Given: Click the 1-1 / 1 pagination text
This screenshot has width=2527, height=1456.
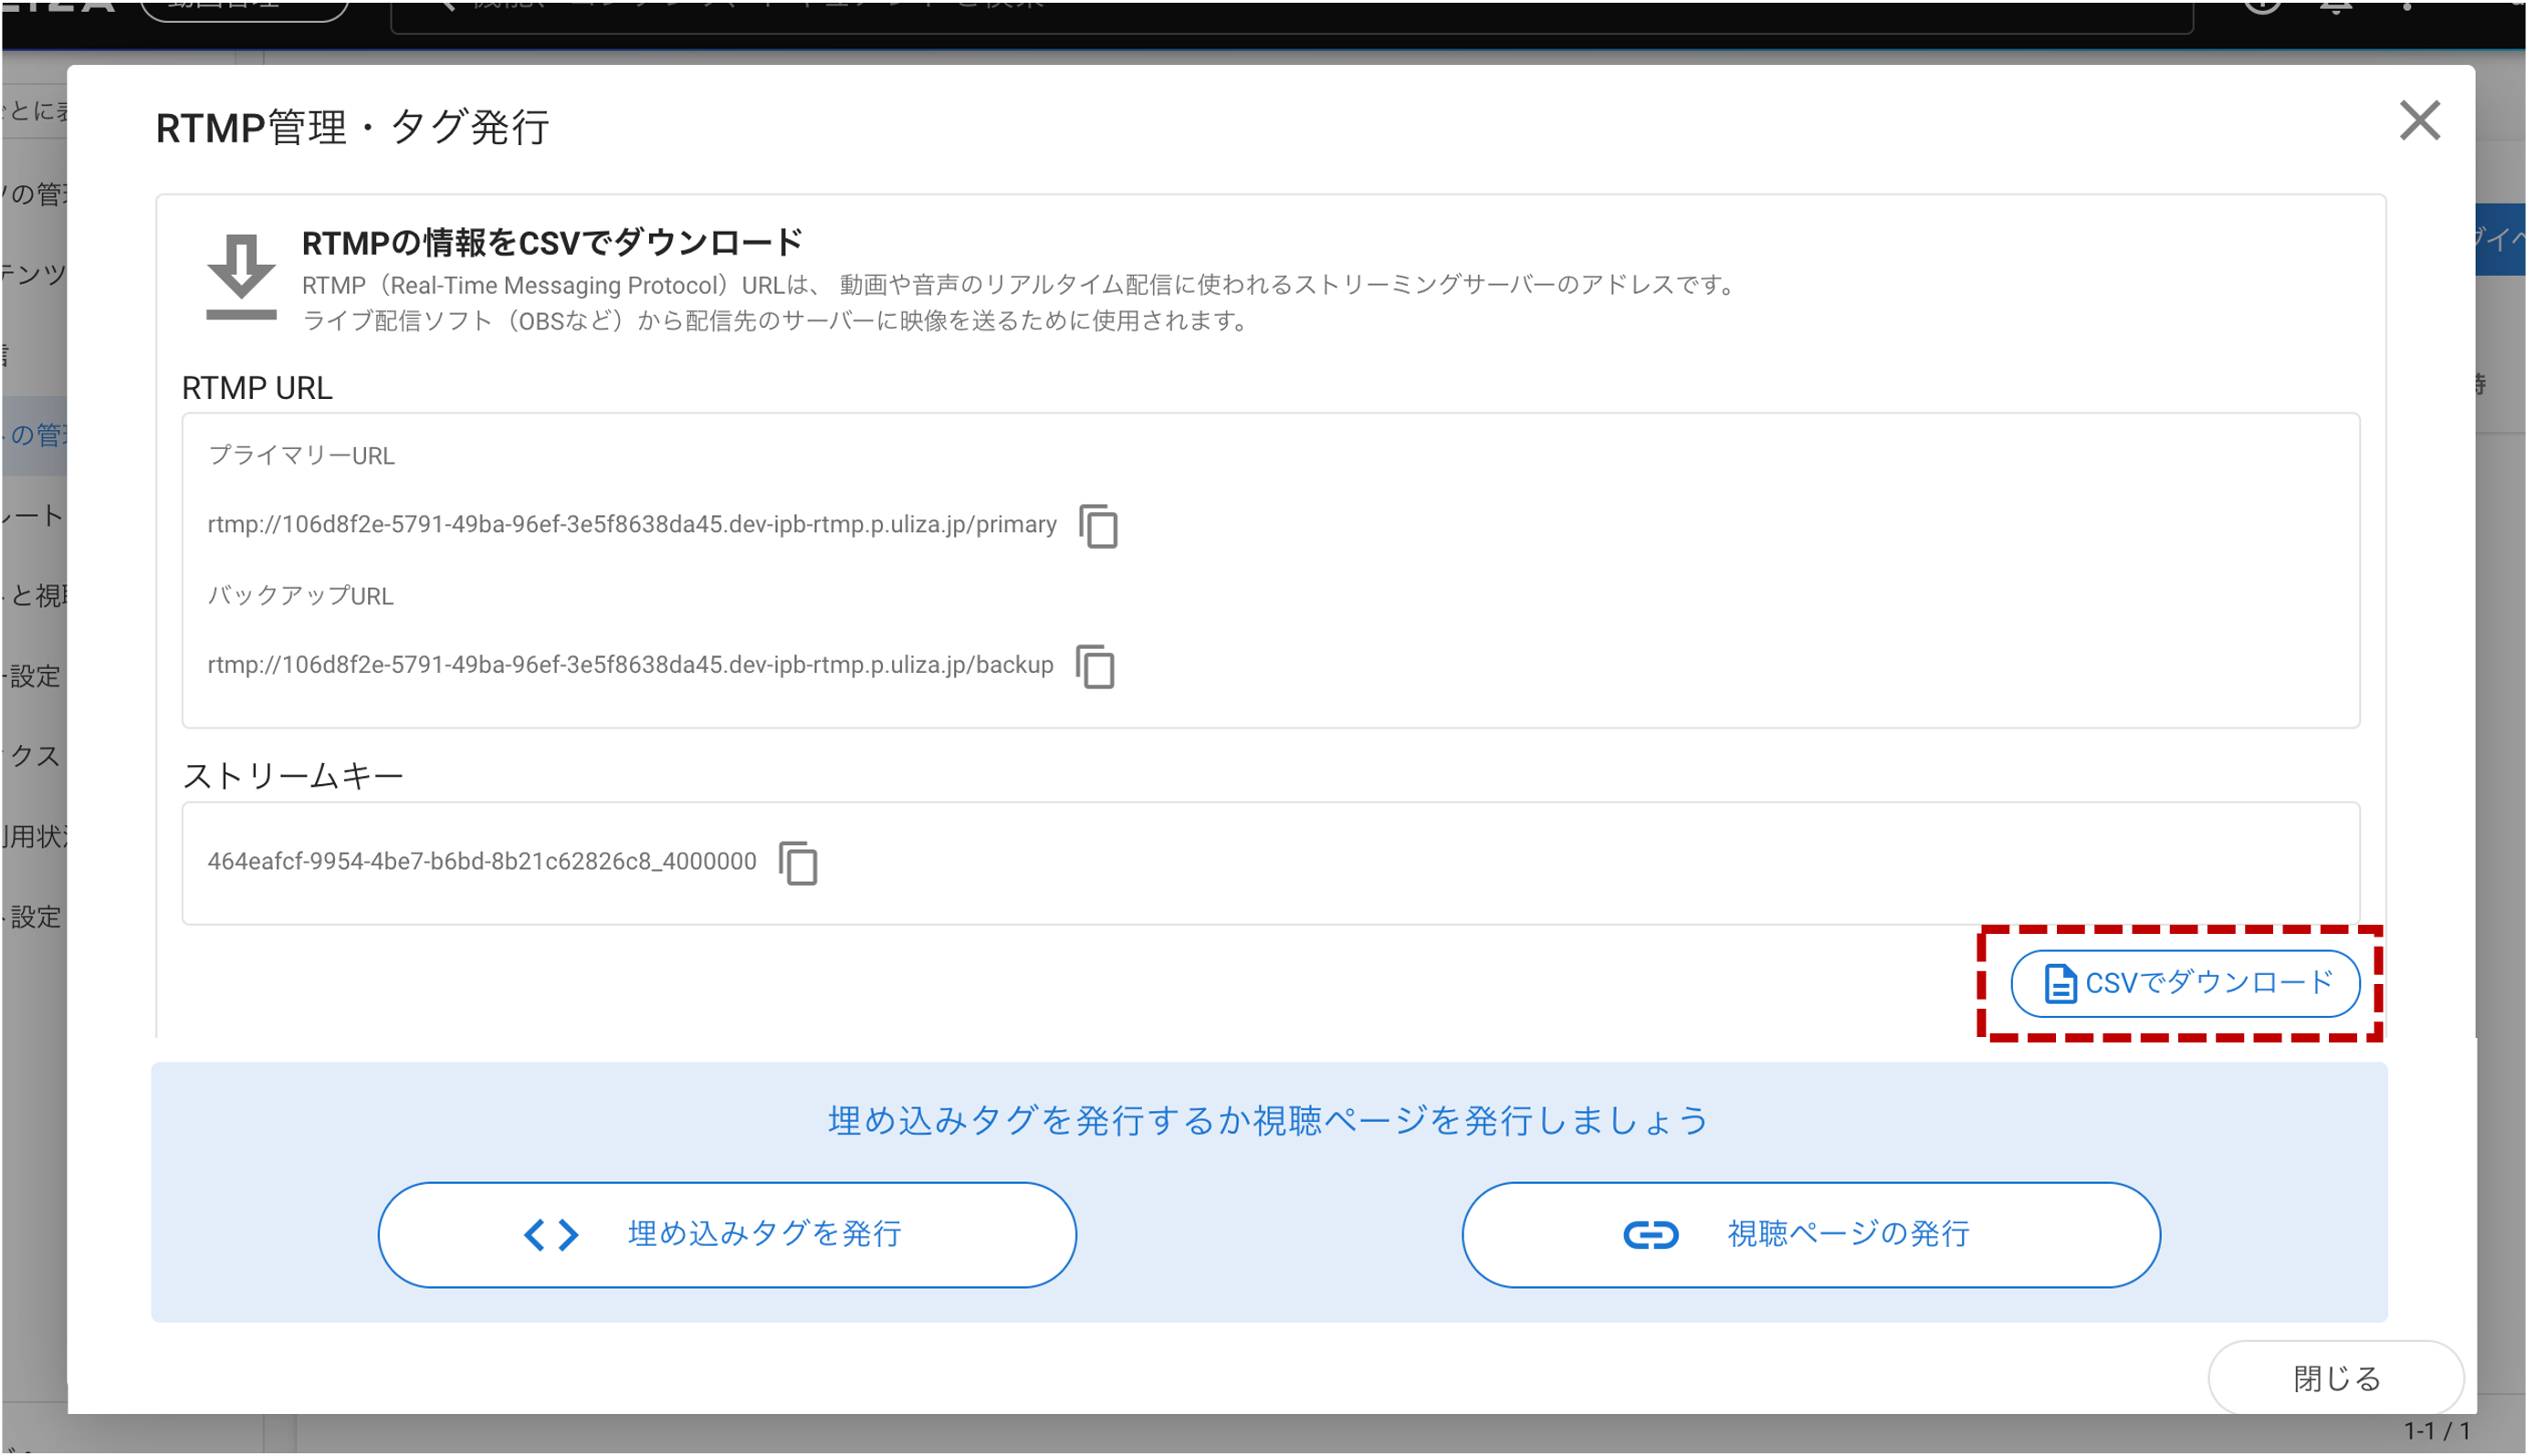Looking at the screenshot, I should [2437, 1431].
